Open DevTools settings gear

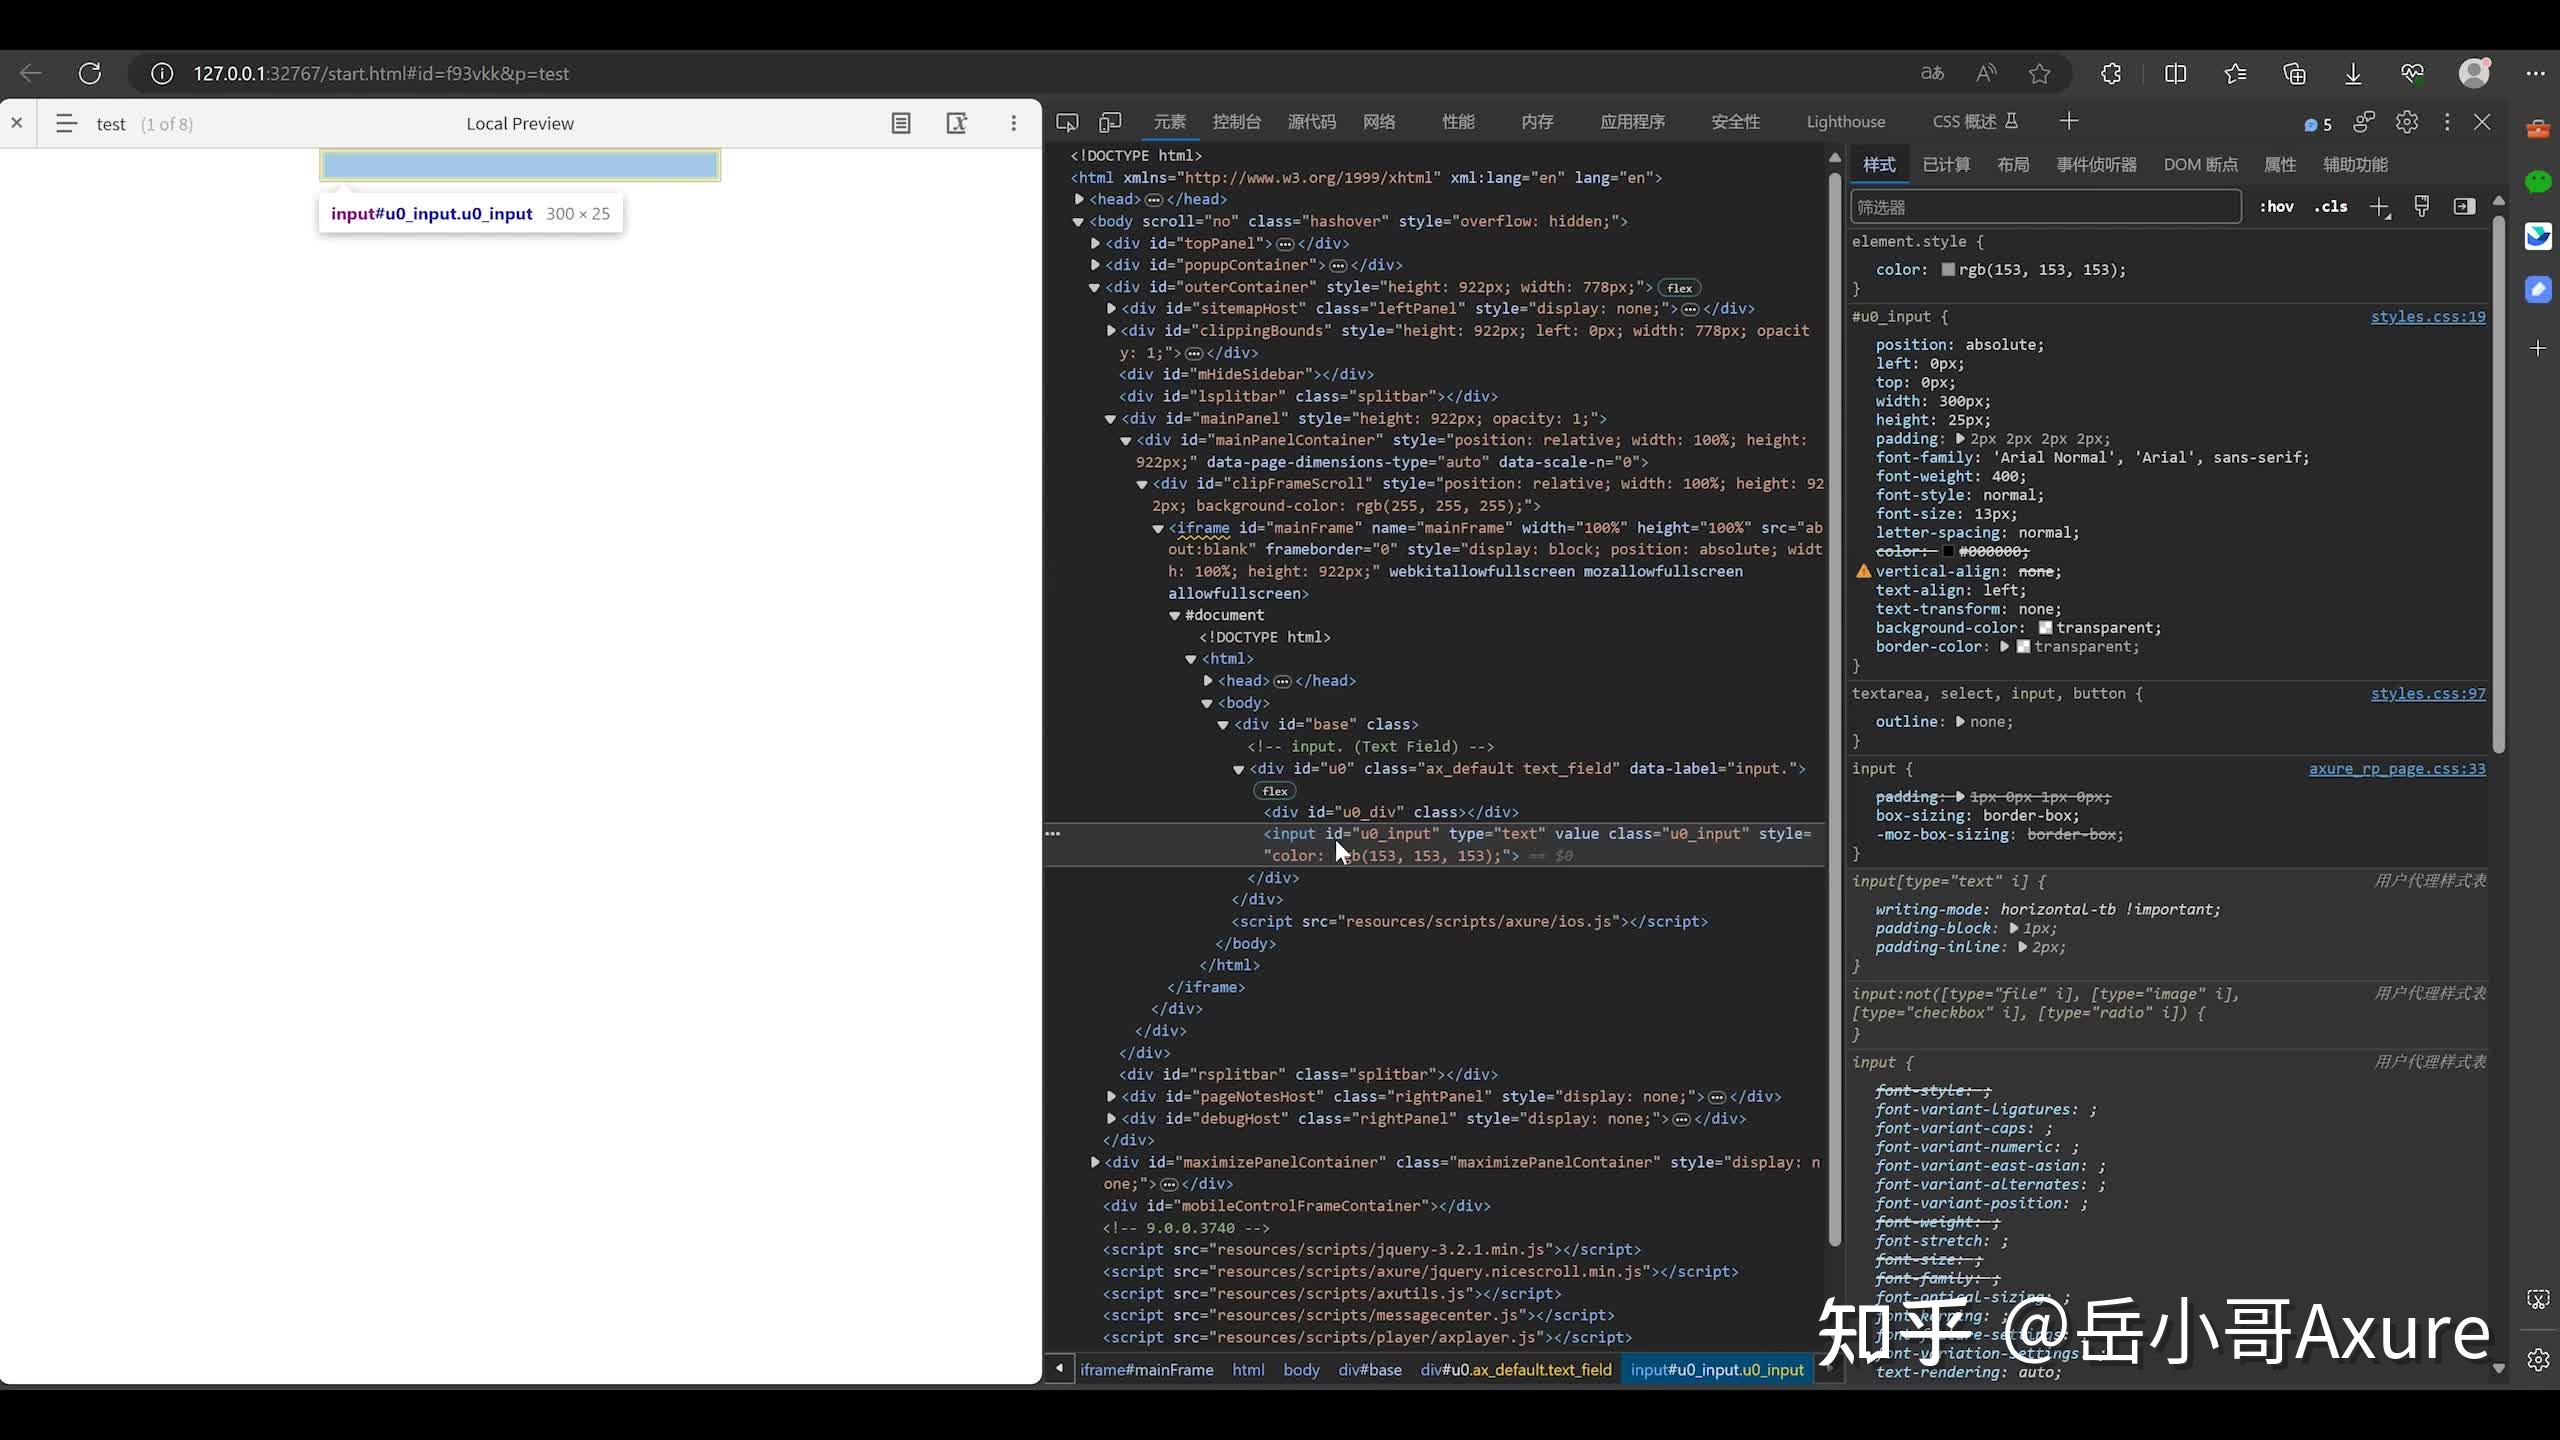click(2407, 122)
